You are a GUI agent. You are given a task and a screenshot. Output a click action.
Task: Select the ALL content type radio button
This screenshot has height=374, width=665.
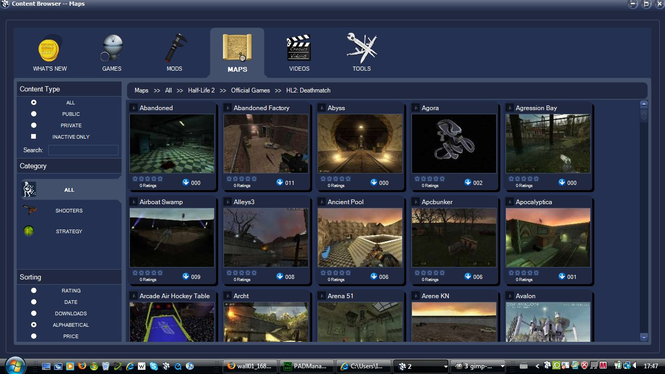[34, 103]
